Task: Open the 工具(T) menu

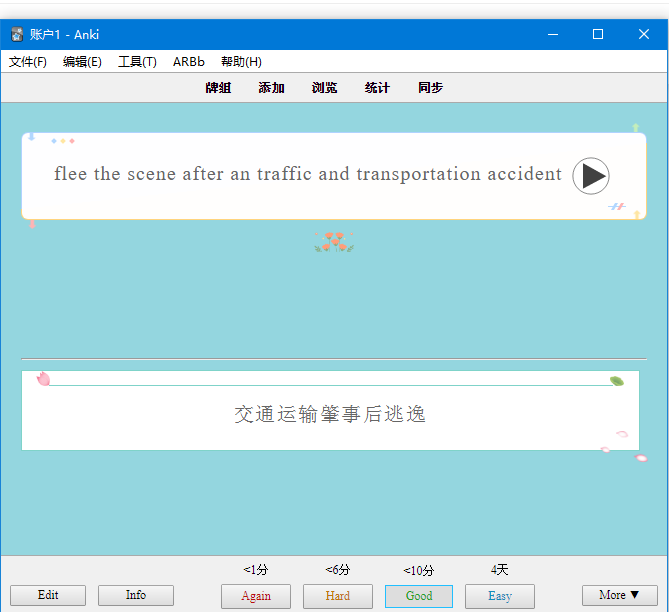Action: (x=137, y=62)
